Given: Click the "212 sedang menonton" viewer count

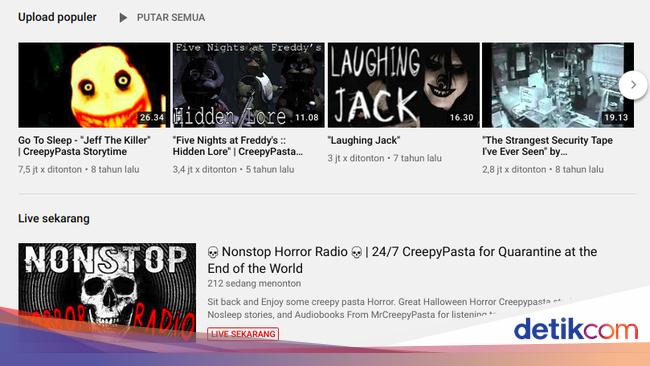Looking at the screenshot, I should click(254, 284).
